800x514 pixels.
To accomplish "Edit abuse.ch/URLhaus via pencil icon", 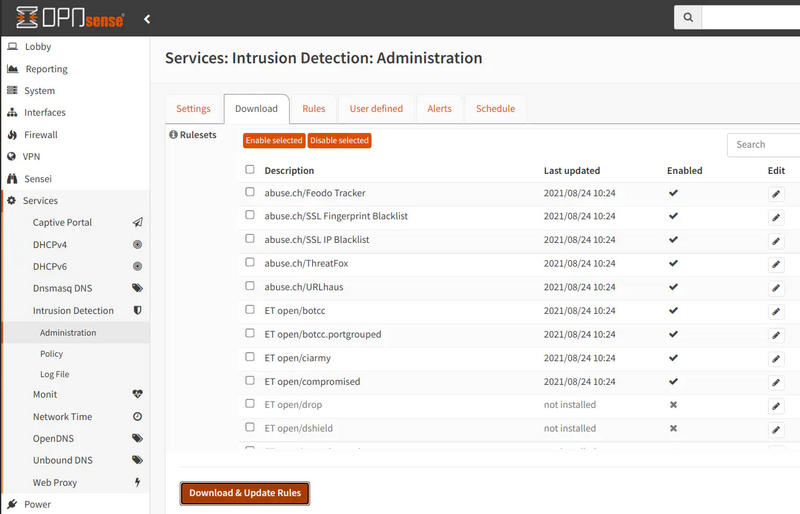I will [x=776, y=288].
